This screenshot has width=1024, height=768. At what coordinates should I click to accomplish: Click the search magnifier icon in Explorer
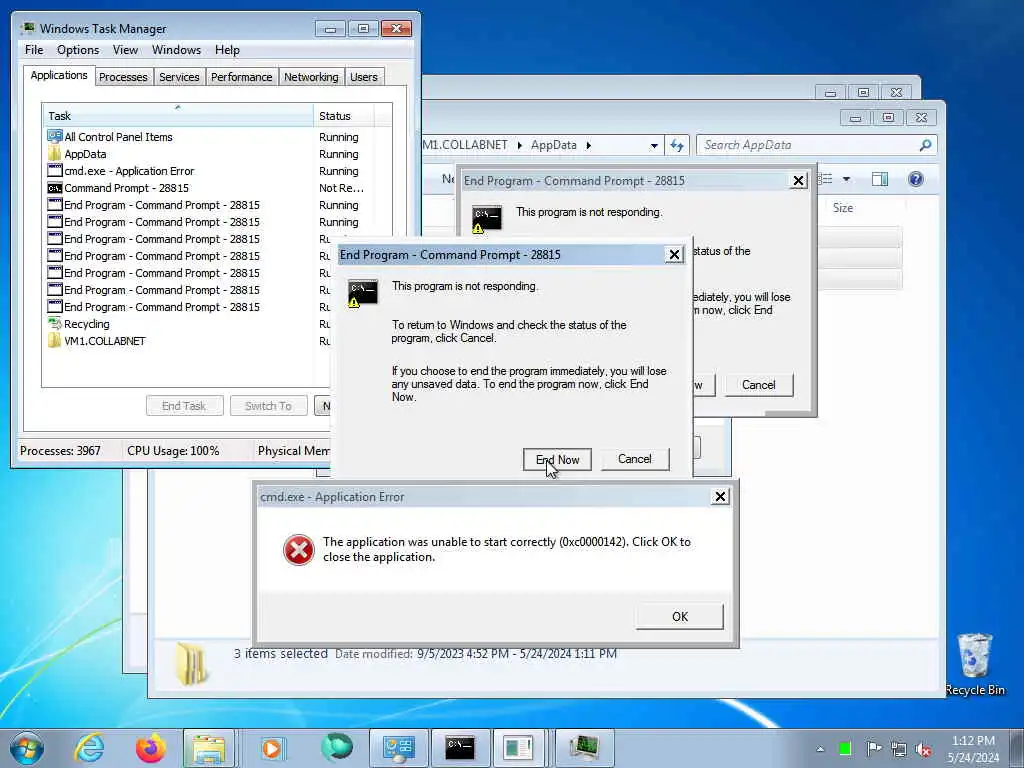(x=925, y=145)
